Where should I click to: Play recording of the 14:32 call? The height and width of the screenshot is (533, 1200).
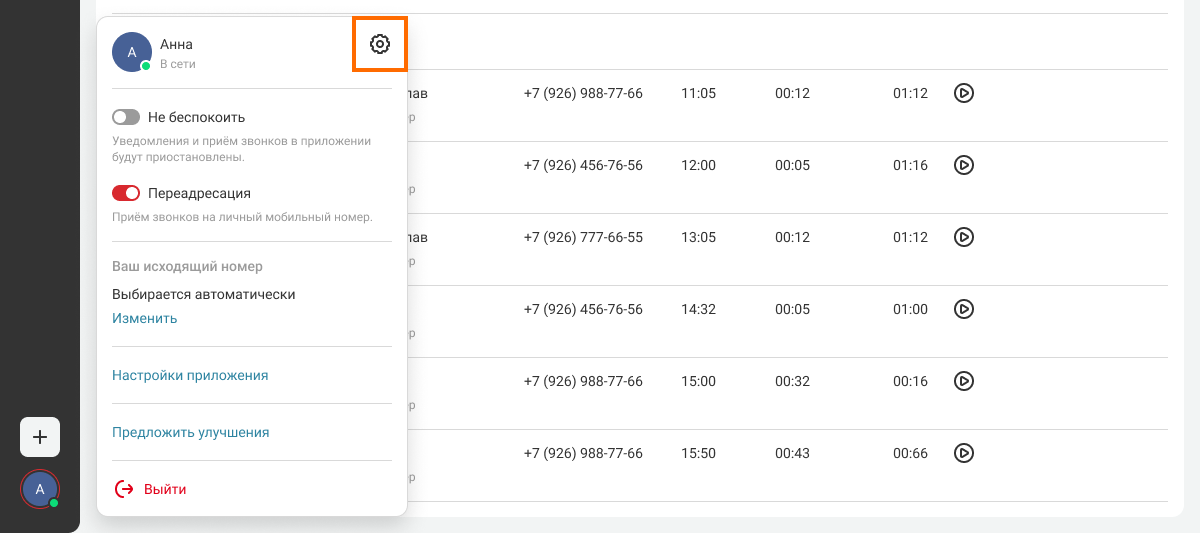tap(963, 309)
